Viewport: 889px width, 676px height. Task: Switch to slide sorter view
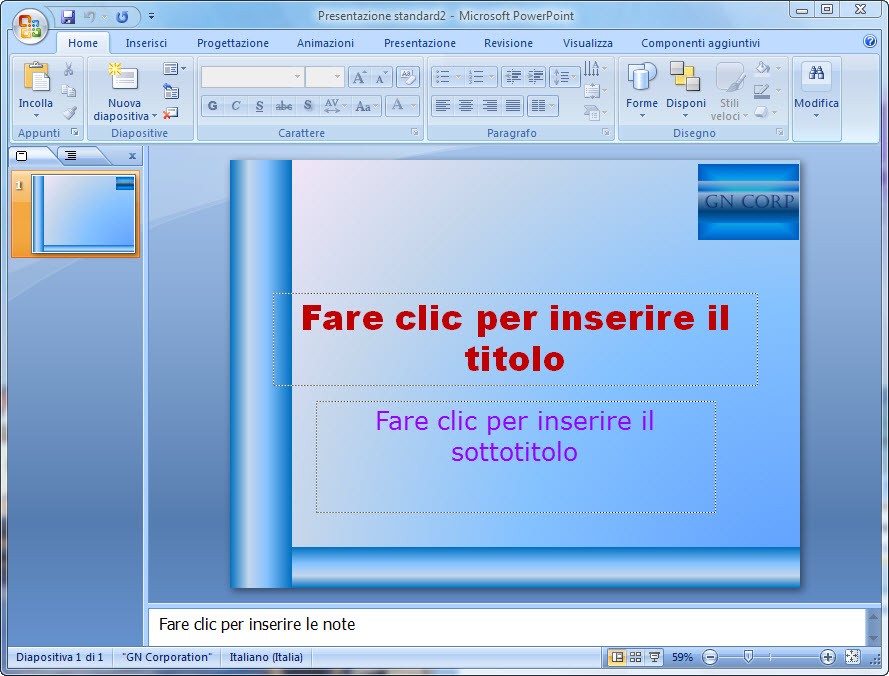point(635,657)
